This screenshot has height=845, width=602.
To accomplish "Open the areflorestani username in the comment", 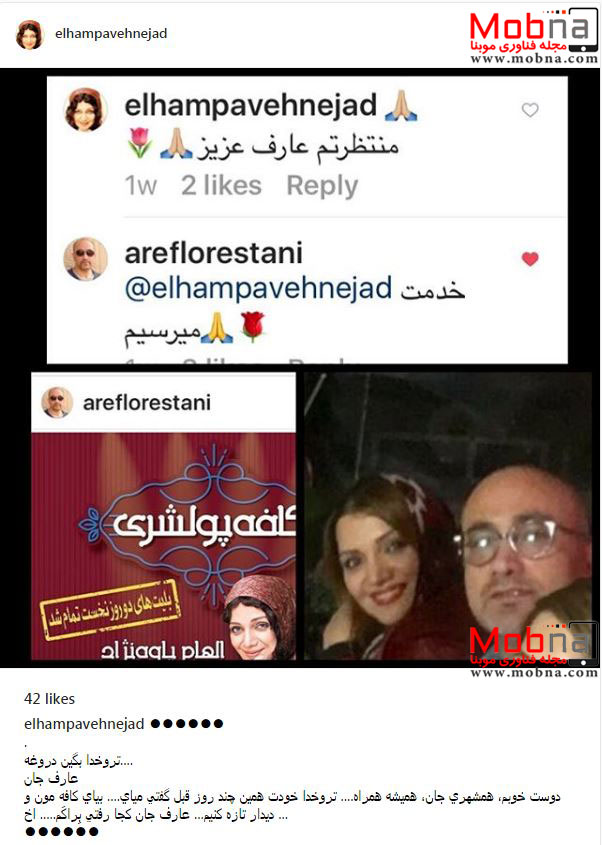I will click(x=213, y=253).
